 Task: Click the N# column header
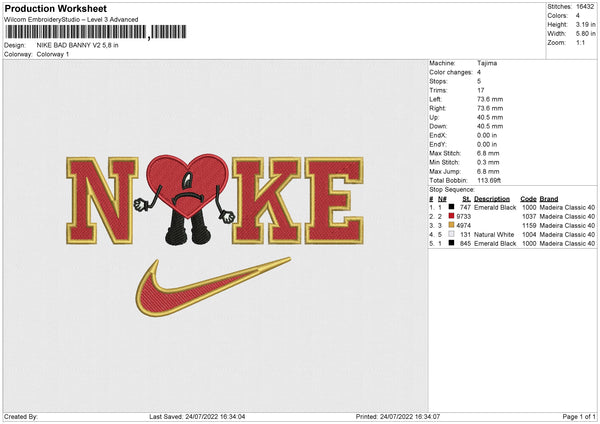[442, 199]
